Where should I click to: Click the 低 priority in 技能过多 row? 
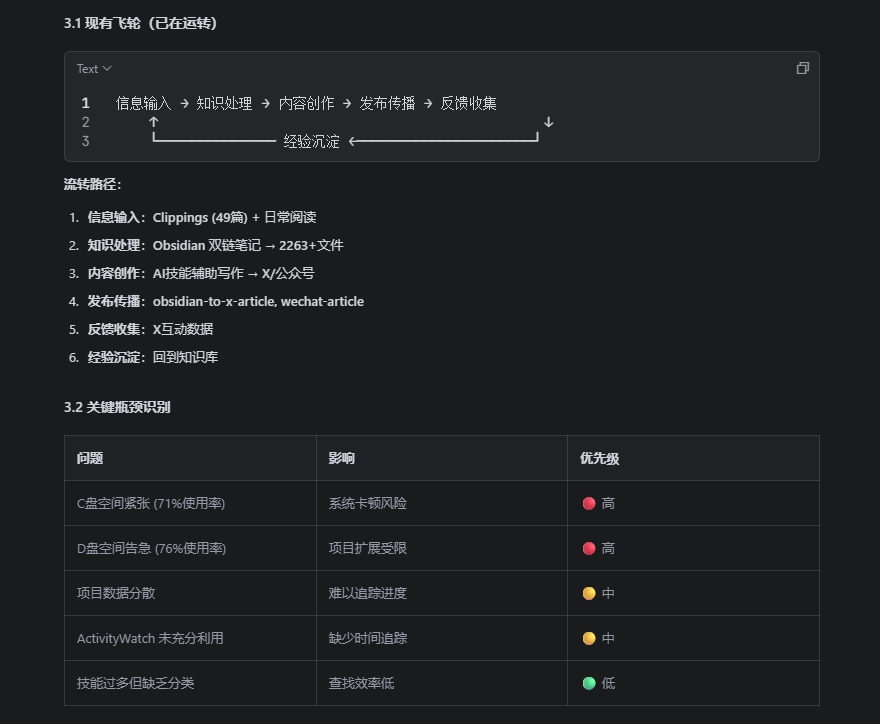(x=599, y=683)
